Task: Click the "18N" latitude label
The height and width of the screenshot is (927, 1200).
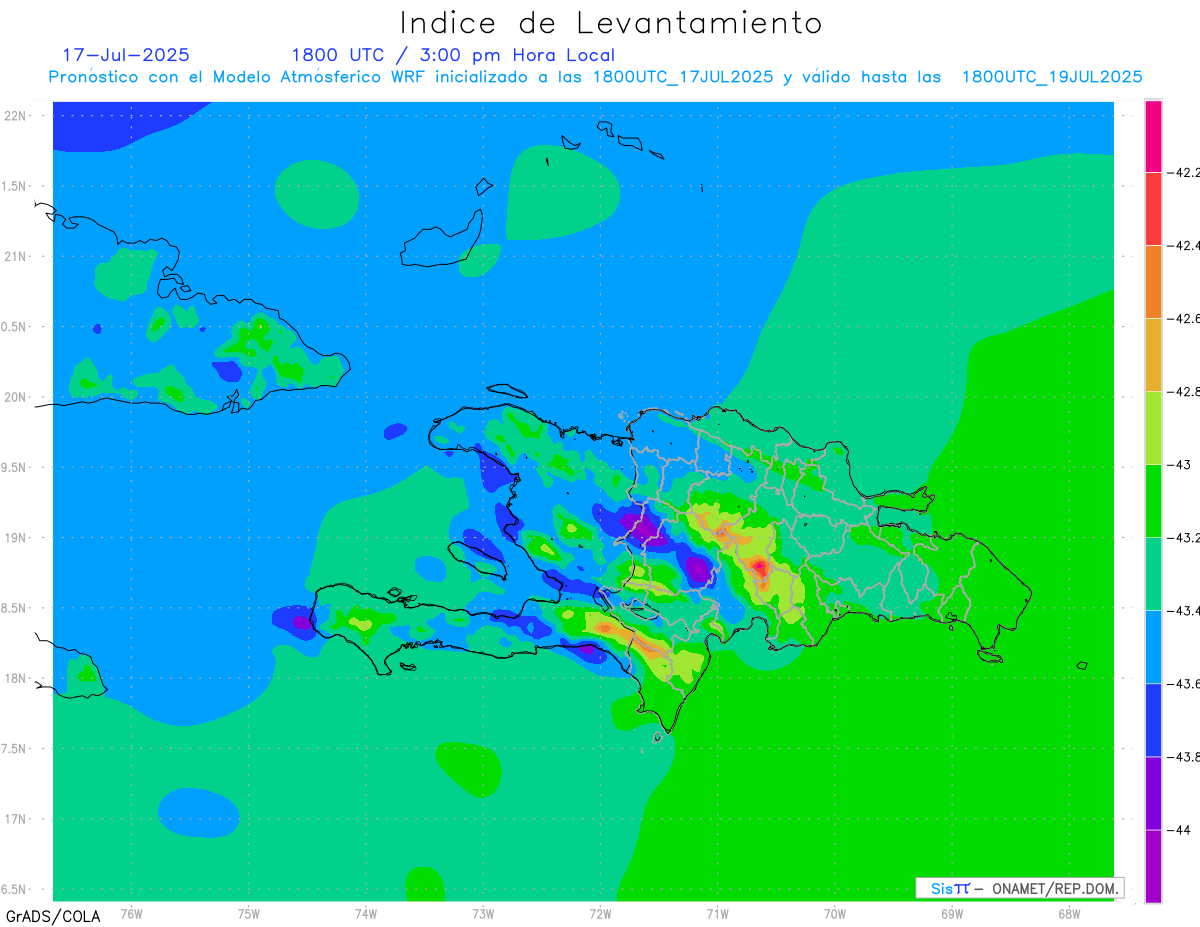Action: pyautogui.click(x=16, y=678)
